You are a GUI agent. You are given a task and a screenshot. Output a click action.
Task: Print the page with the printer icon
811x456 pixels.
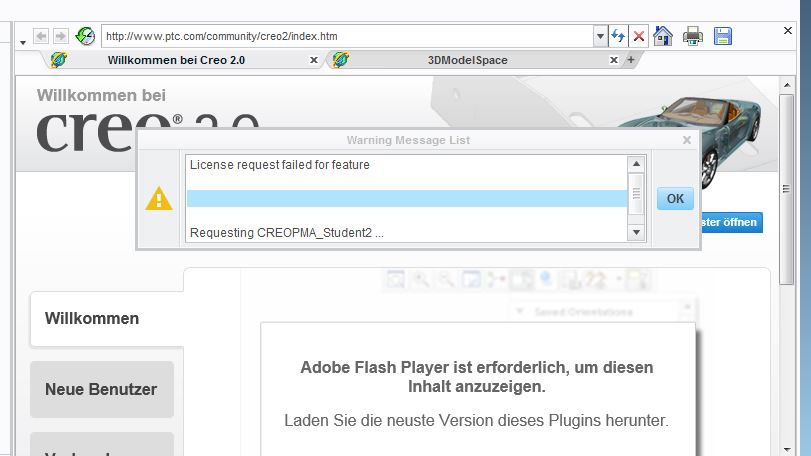pyautogui.click(x=693, y=36)
